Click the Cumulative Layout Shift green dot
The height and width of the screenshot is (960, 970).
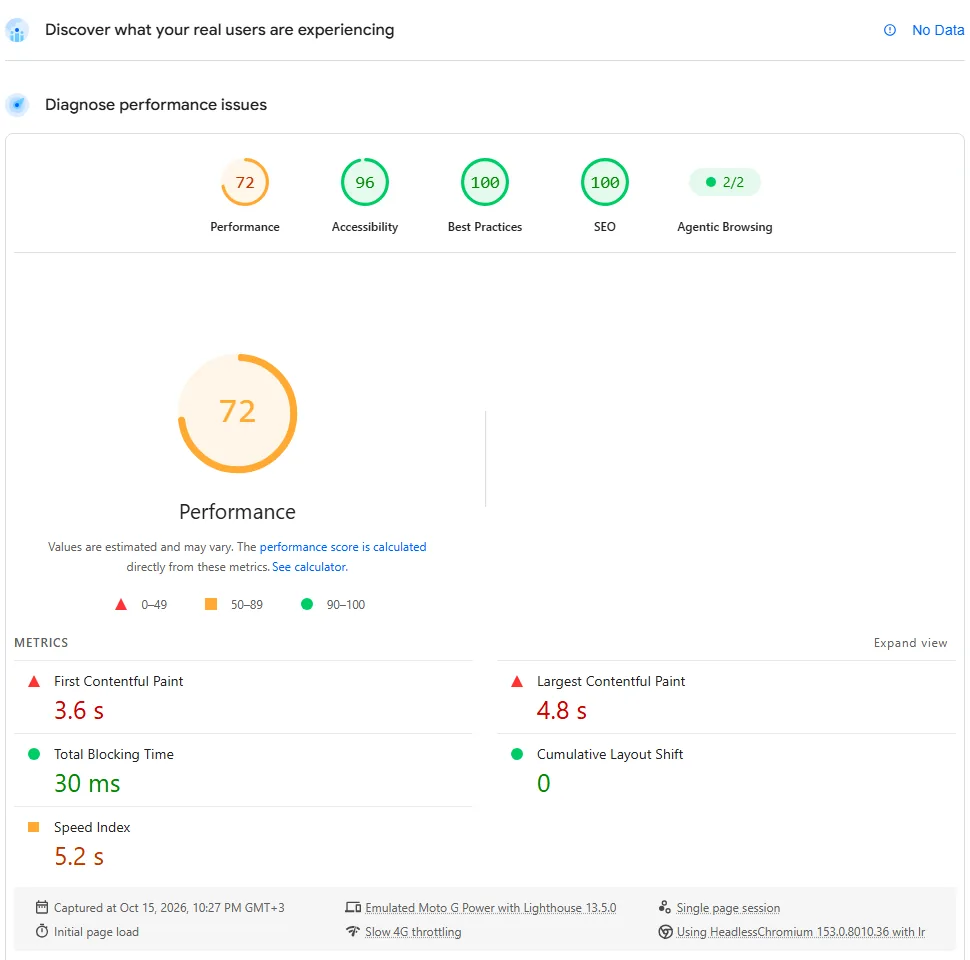coord(517,754)
